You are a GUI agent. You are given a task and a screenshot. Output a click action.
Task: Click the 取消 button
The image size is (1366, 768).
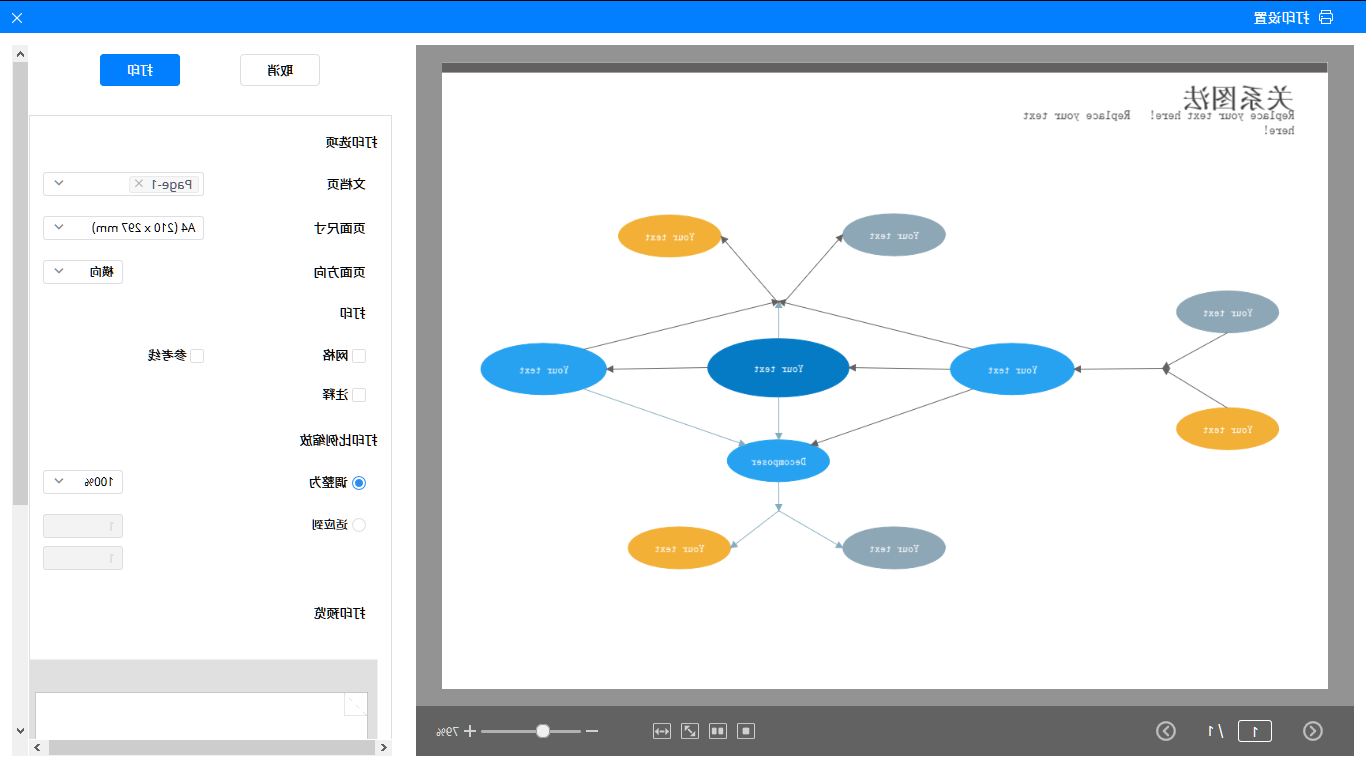click(280, 70)
